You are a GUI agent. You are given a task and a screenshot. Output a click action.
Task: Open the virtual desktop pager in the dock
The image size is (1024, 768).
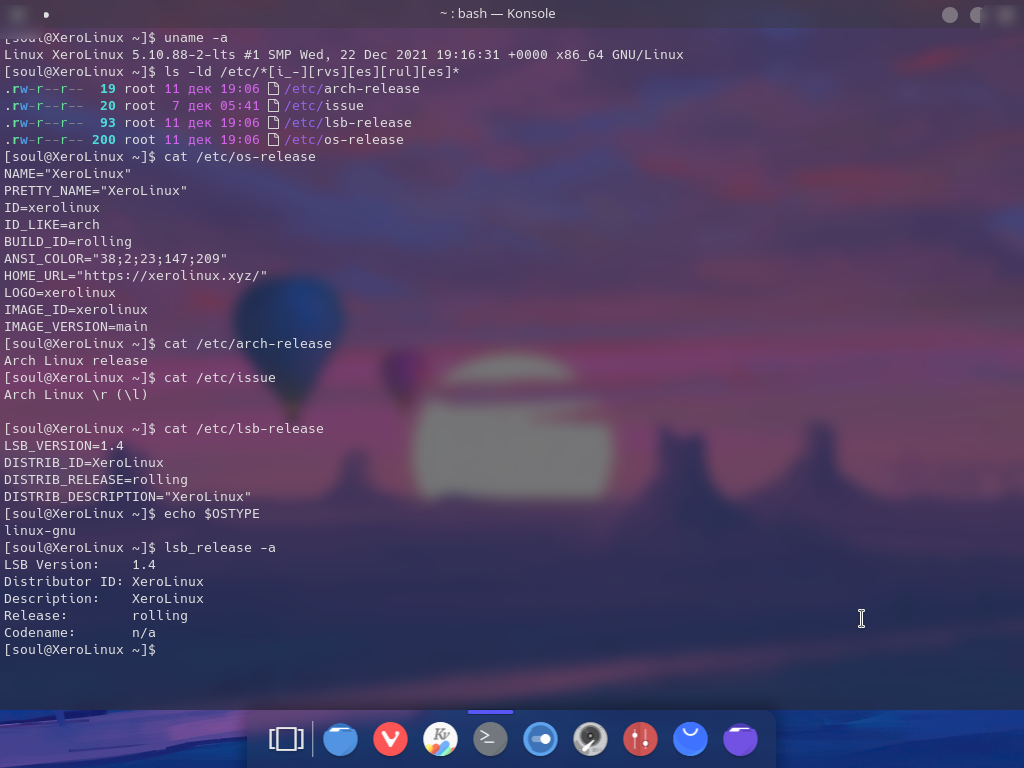click(x=286, y=739)
